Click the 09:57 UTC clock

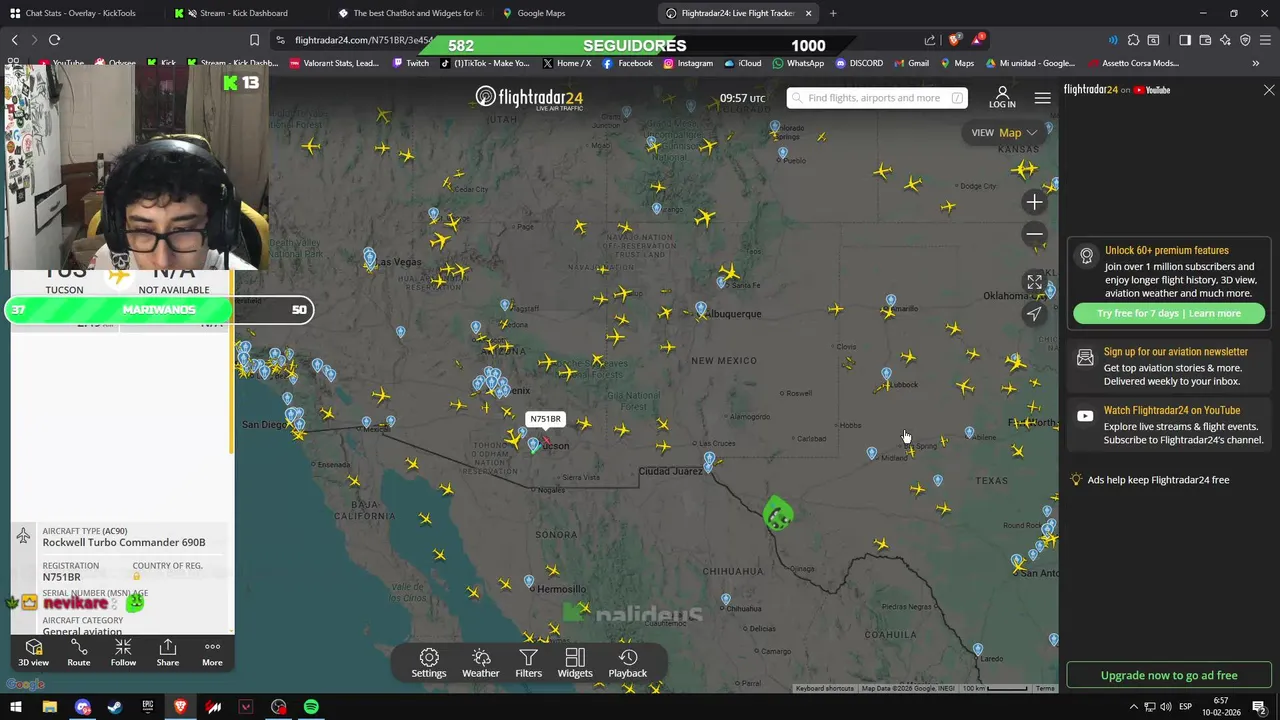point(742,98)
